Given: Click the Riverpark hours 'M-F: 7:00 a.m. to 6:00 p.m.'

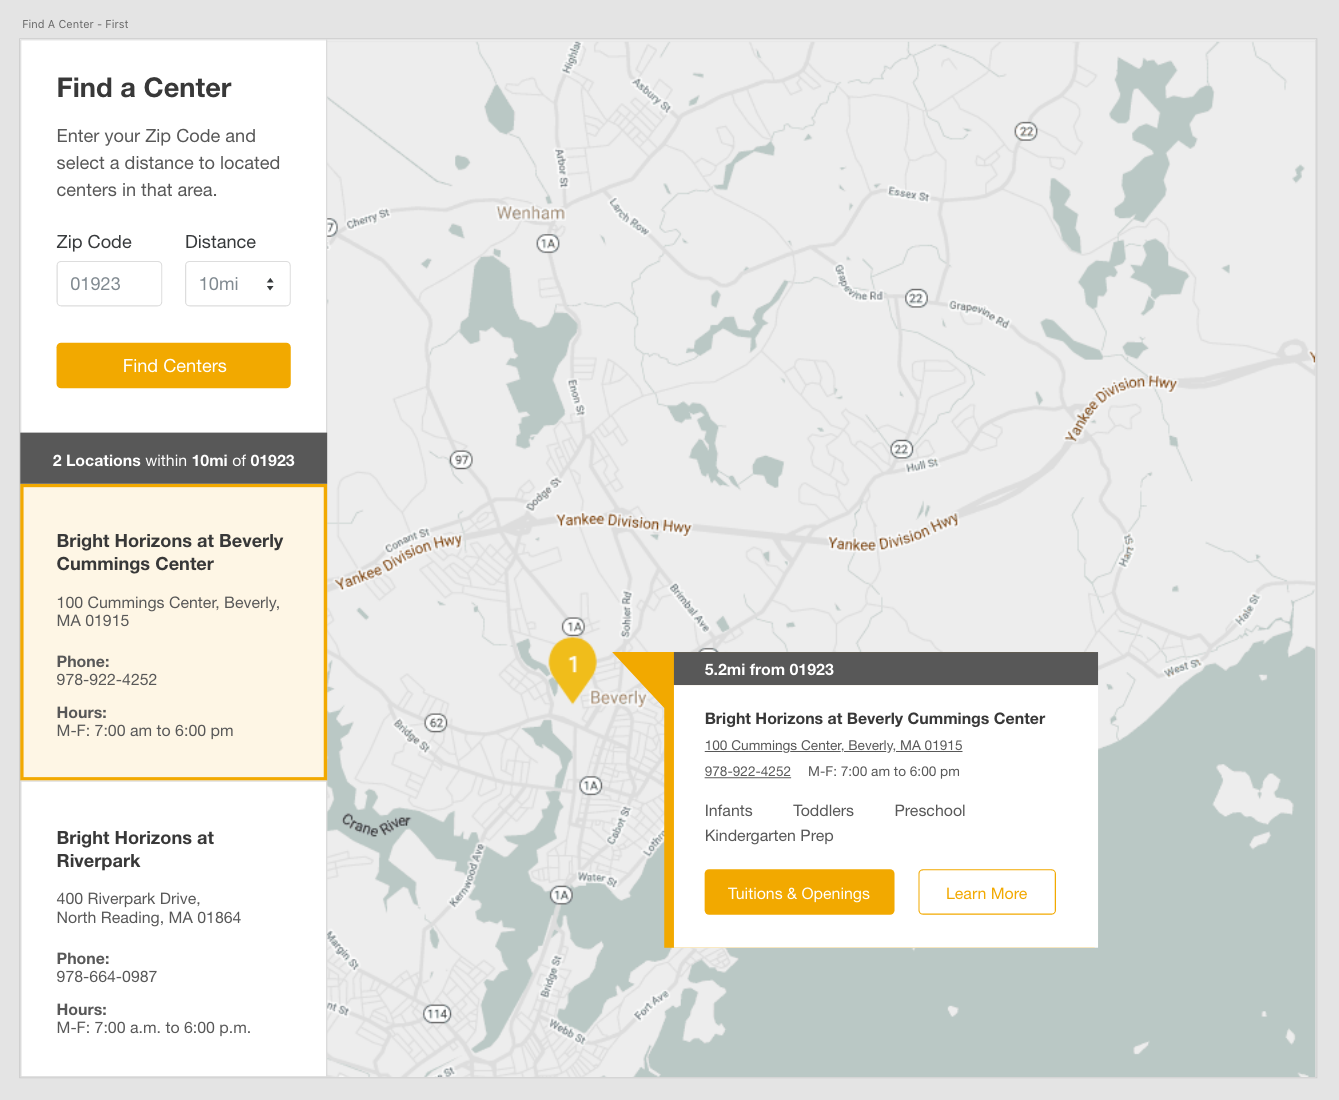Looking at the screenshot, I should pos(154,1027).
